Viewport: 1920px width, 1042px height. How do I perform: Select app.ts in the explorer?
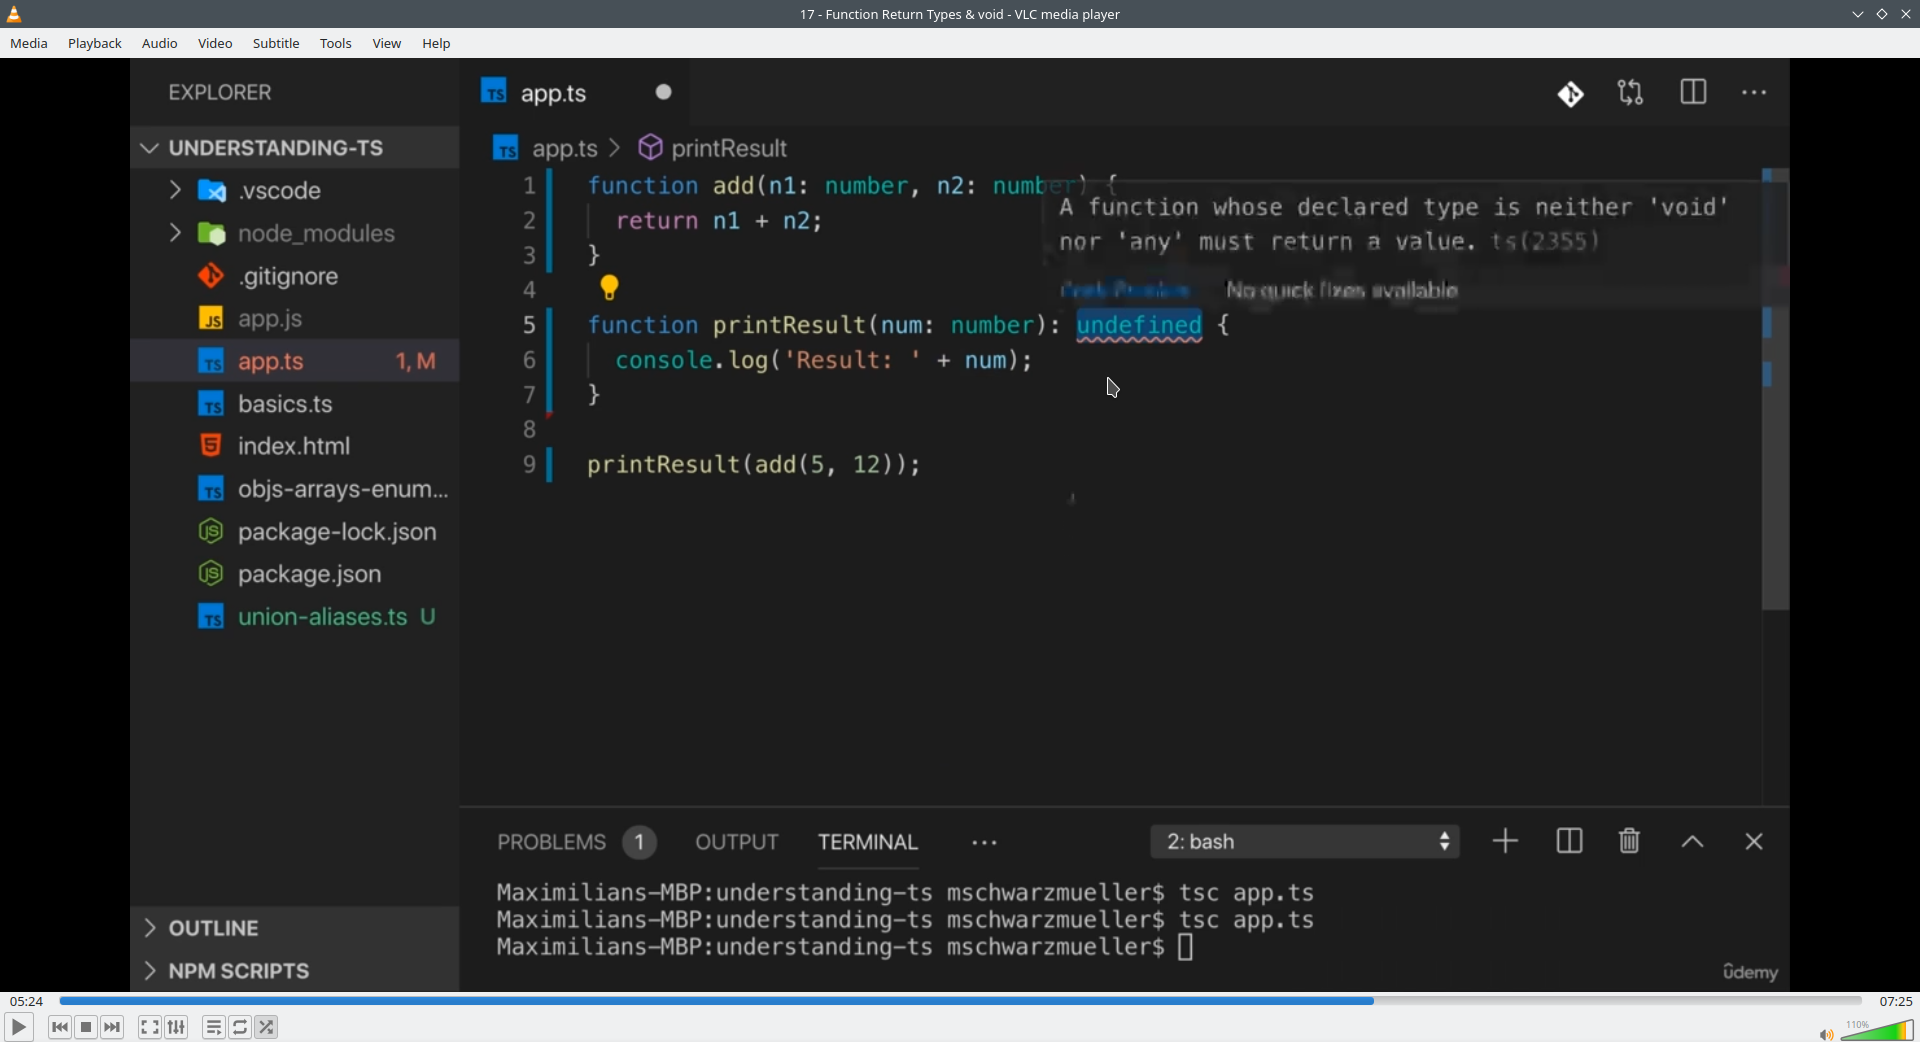click(295, 361)
